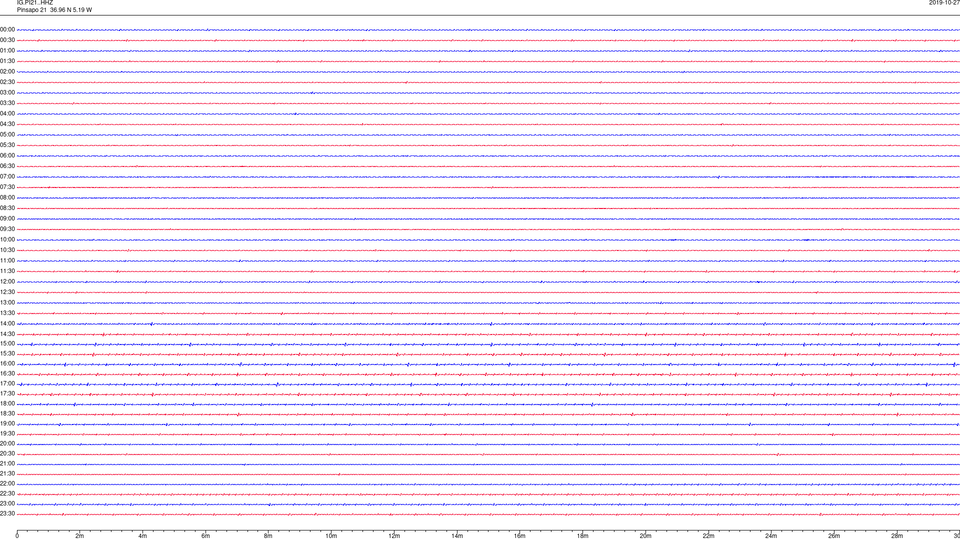This screenshot has width=960, height=540.
Task: Click the 10:30 time label
Action: tap(7, 250)
